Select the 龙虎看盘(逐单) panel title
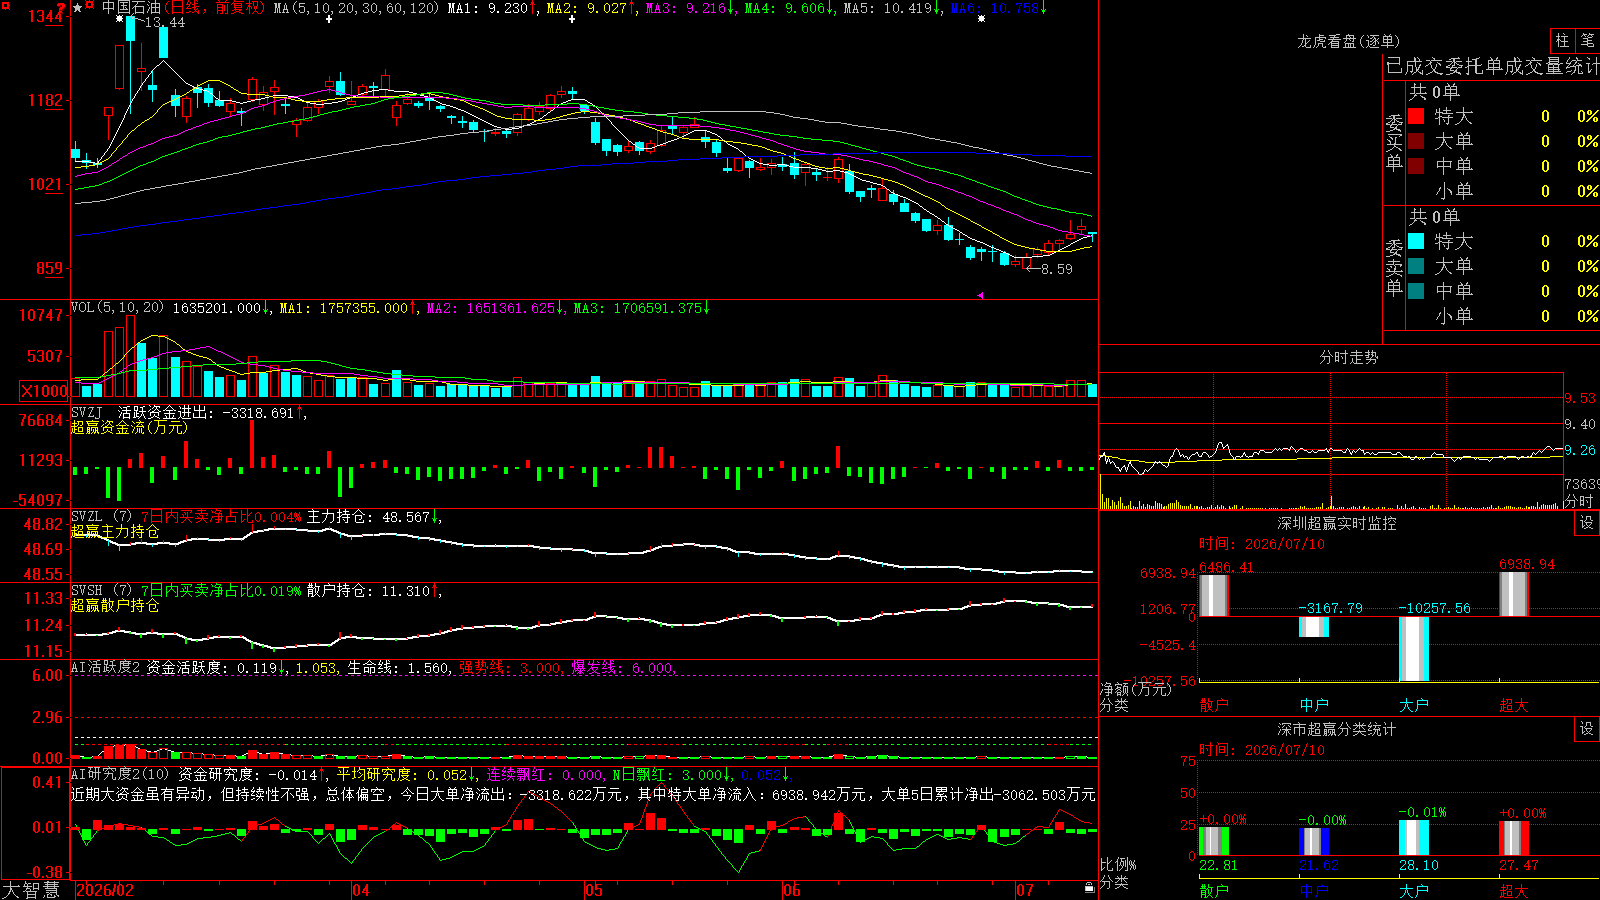Screen dimensions: 1600x900 (x=1348, y=41)
